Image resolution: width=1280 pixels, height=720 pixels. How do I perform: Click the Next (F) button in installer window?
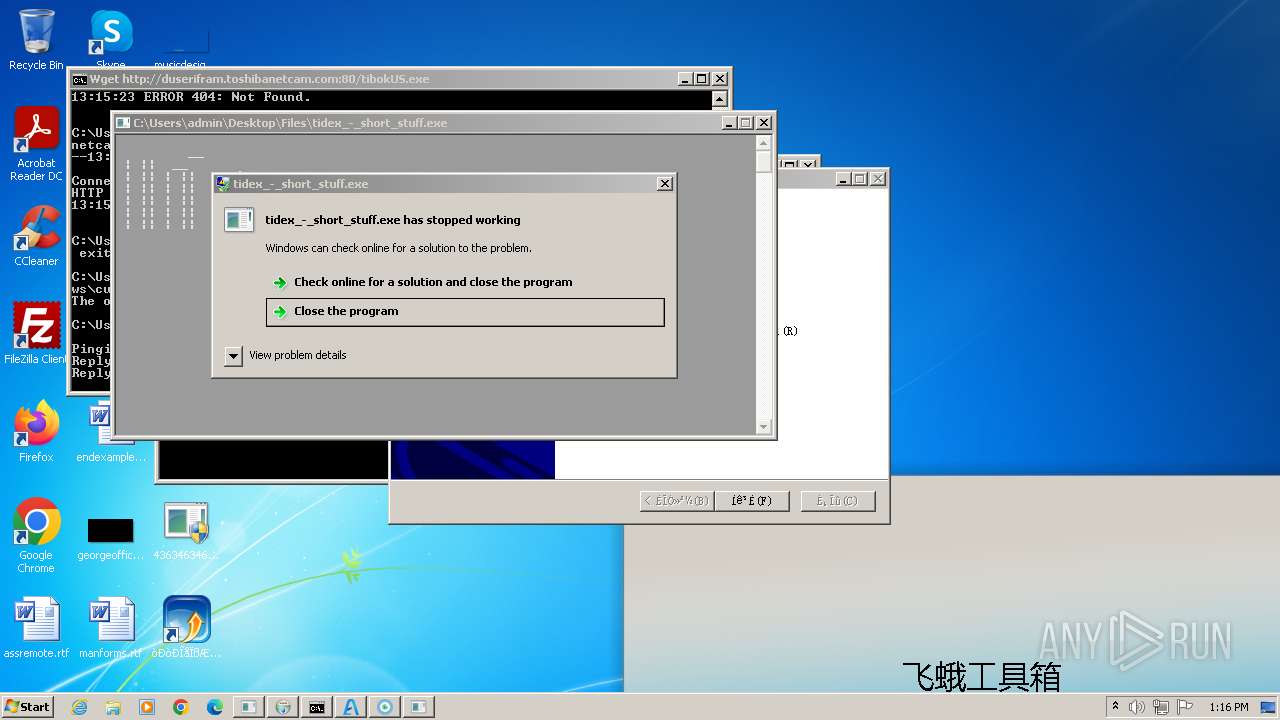click(752, 501)
